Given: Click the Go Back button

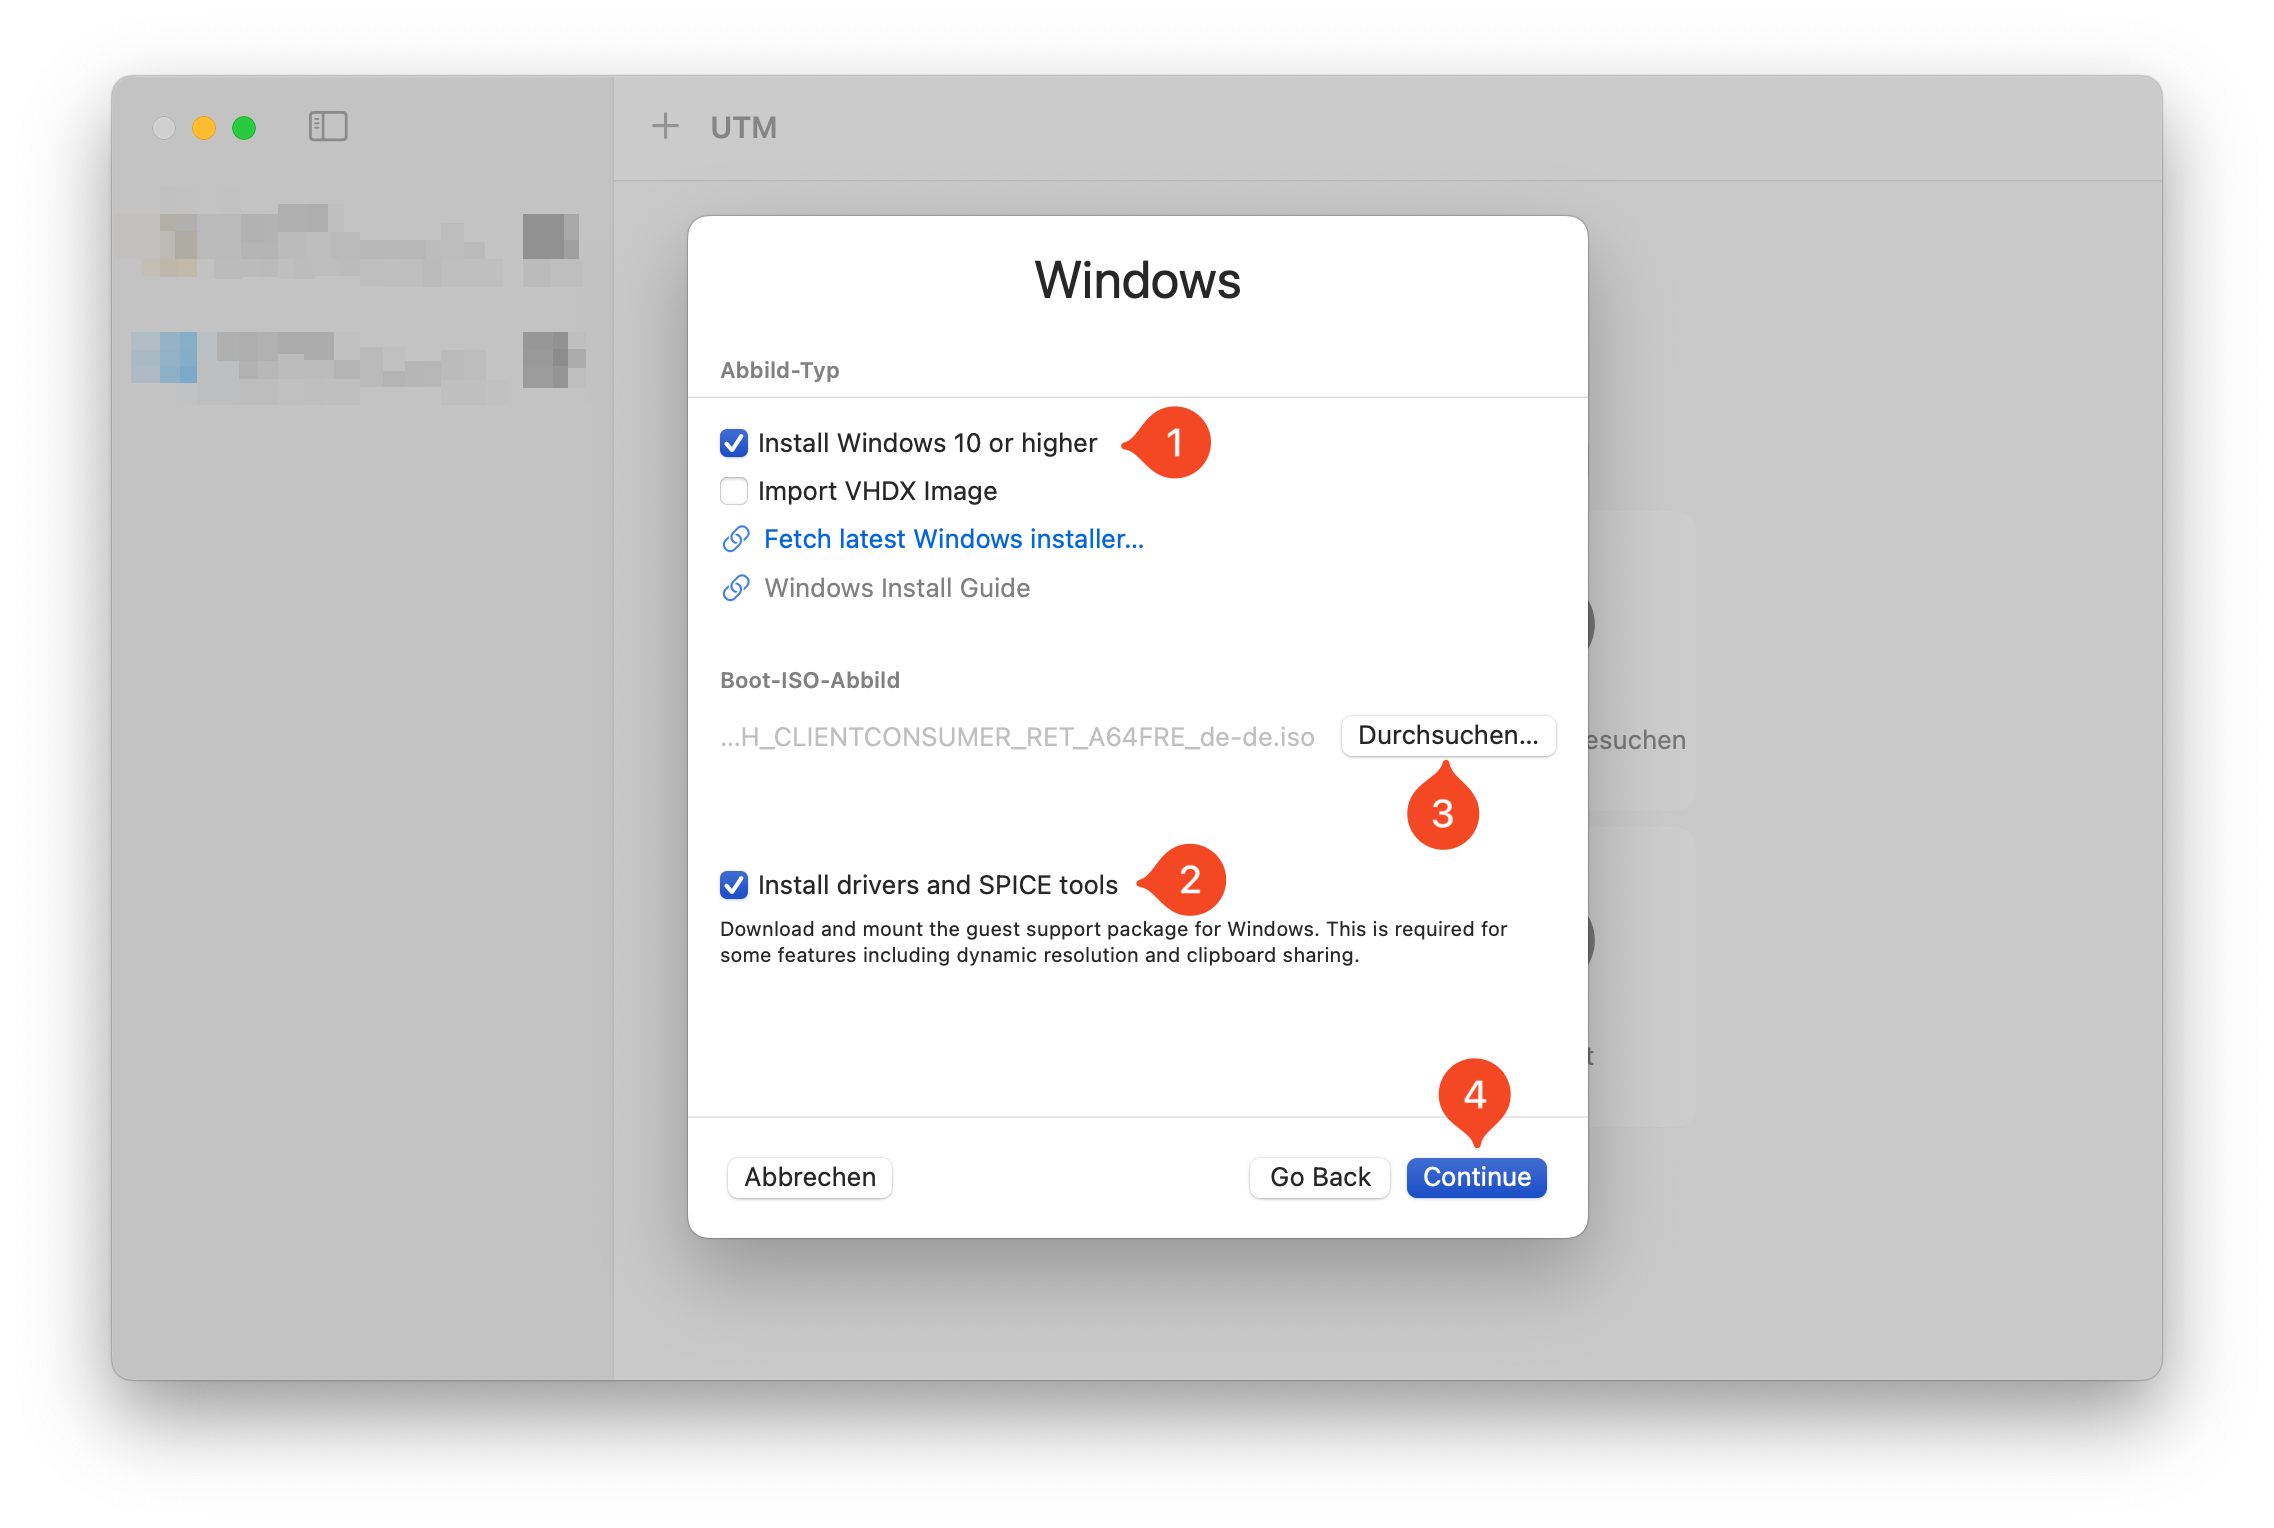Looking at the screenshot, I should (1319, 1177).
